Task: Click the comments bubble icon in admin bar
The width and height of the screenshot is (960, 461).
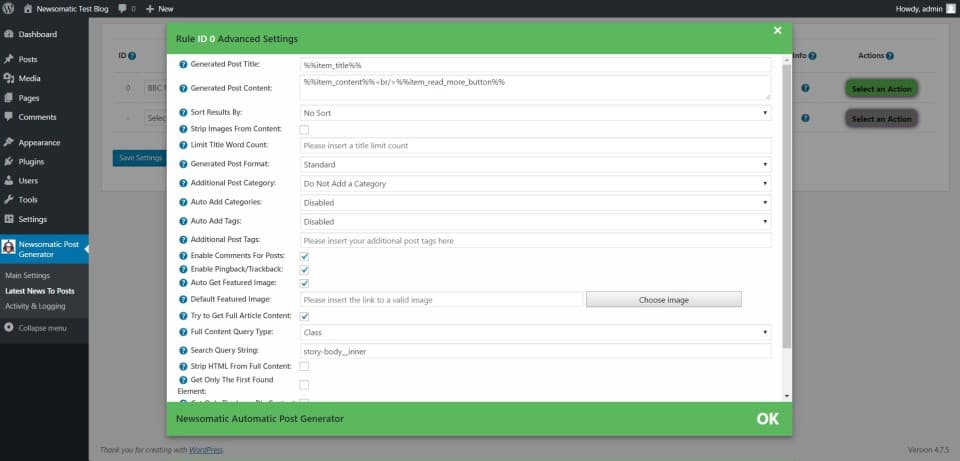Action: click(x=122, y=9)
